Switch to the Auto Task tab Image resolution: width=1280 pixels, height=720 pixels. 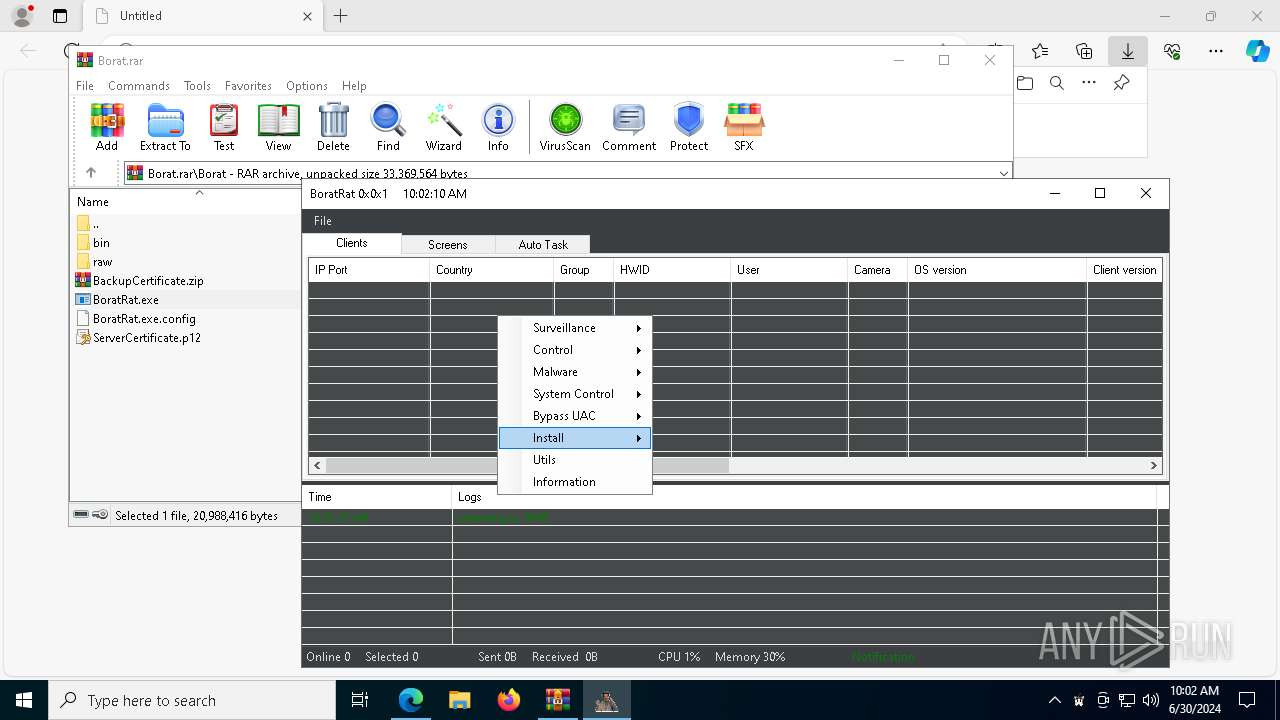tap(543, 244)
